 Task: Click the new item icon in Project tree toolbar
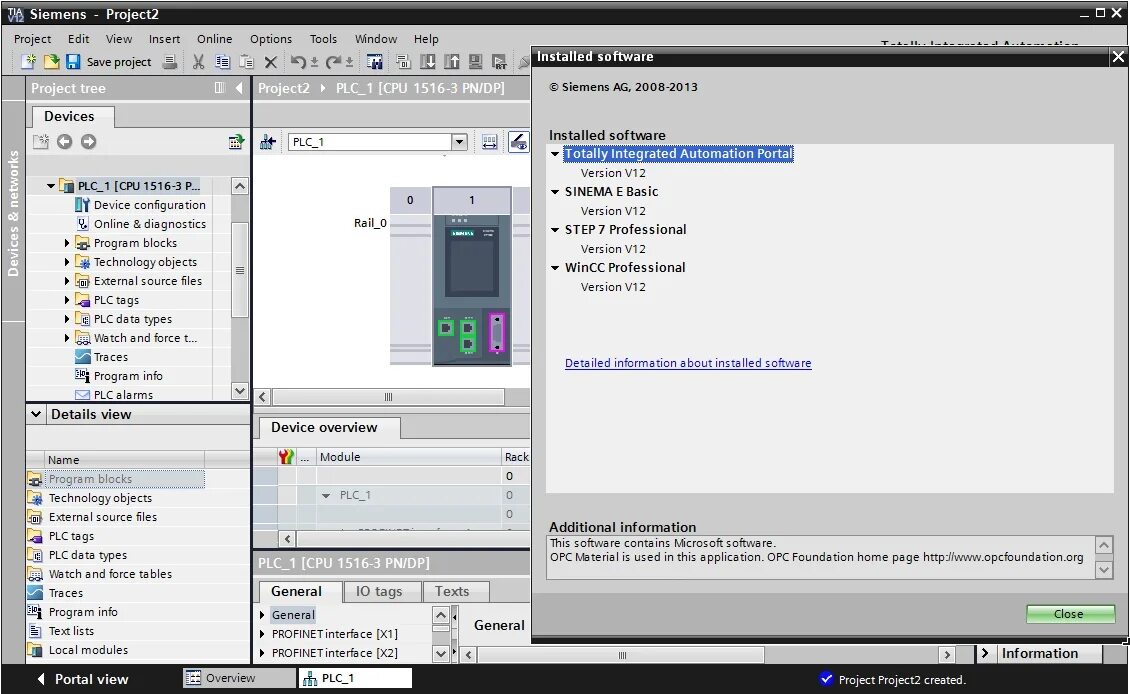41,141
